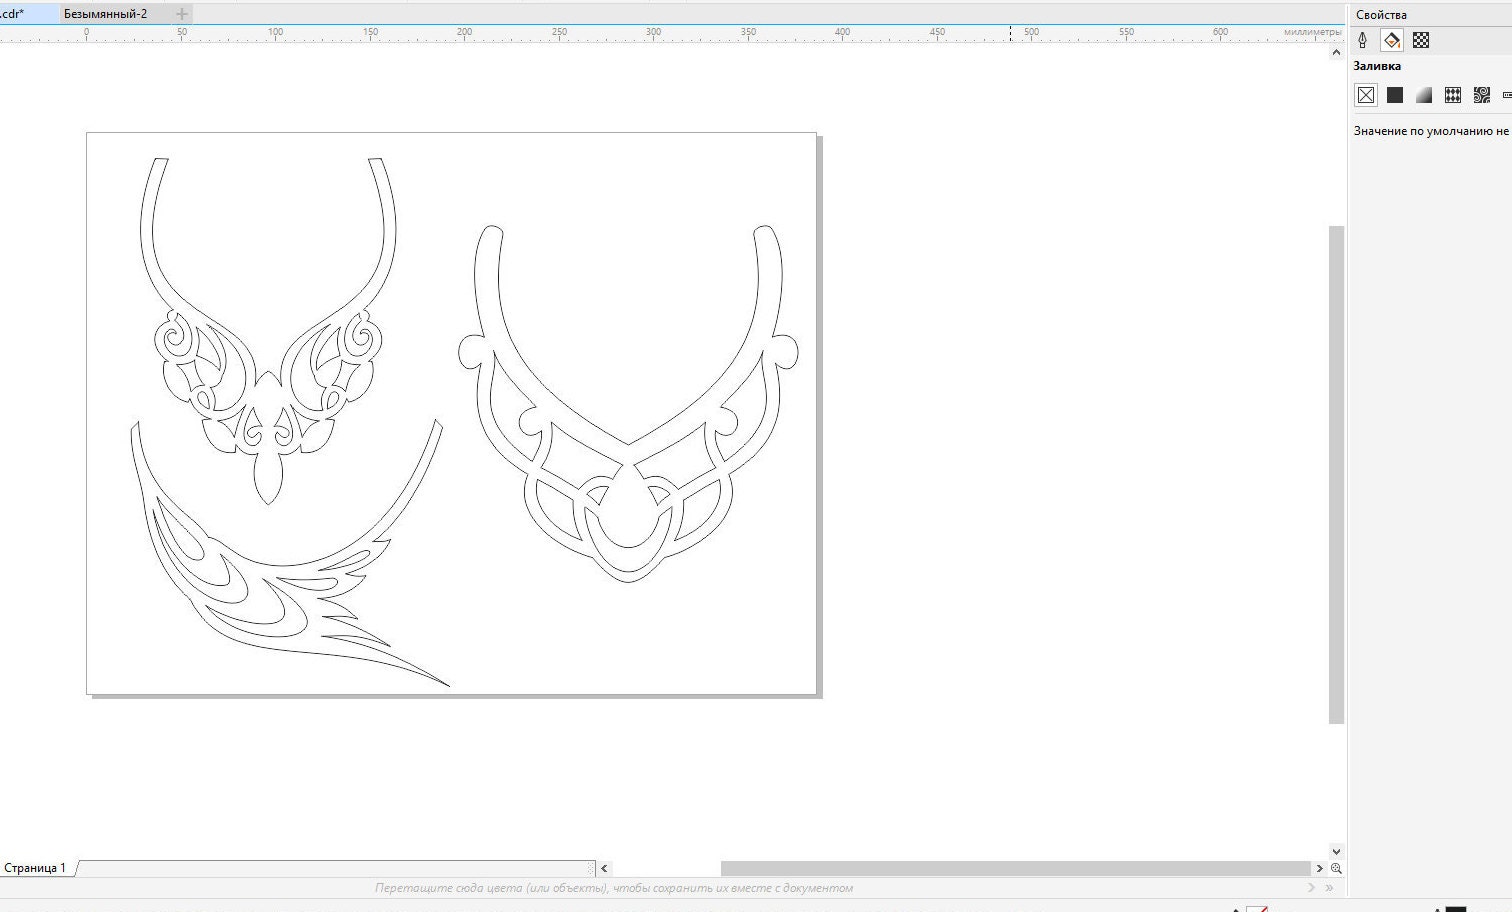Viewport: 1512px width, 912px height.
Task: Click the down chevron above vertical scrollbar
Action: [x=1337, y=852]
